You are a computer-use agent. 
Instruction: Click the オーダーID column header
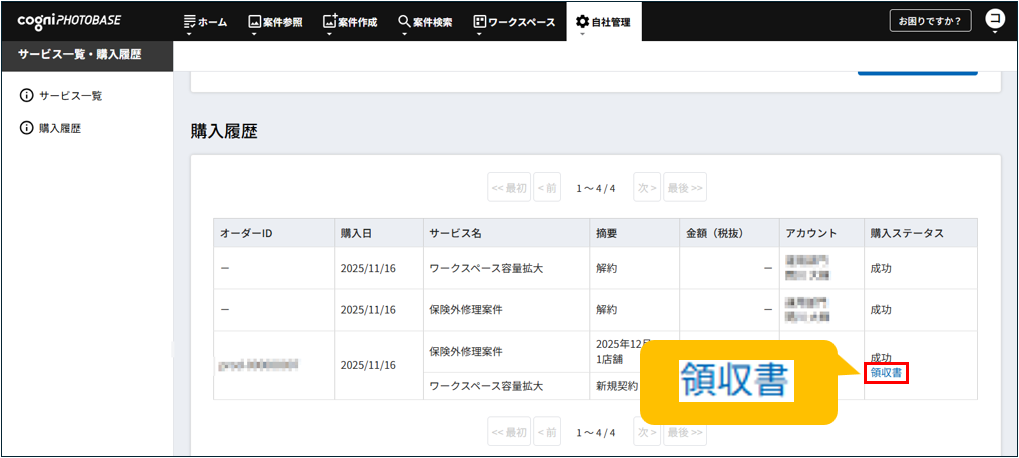click(x=247, y=233)
